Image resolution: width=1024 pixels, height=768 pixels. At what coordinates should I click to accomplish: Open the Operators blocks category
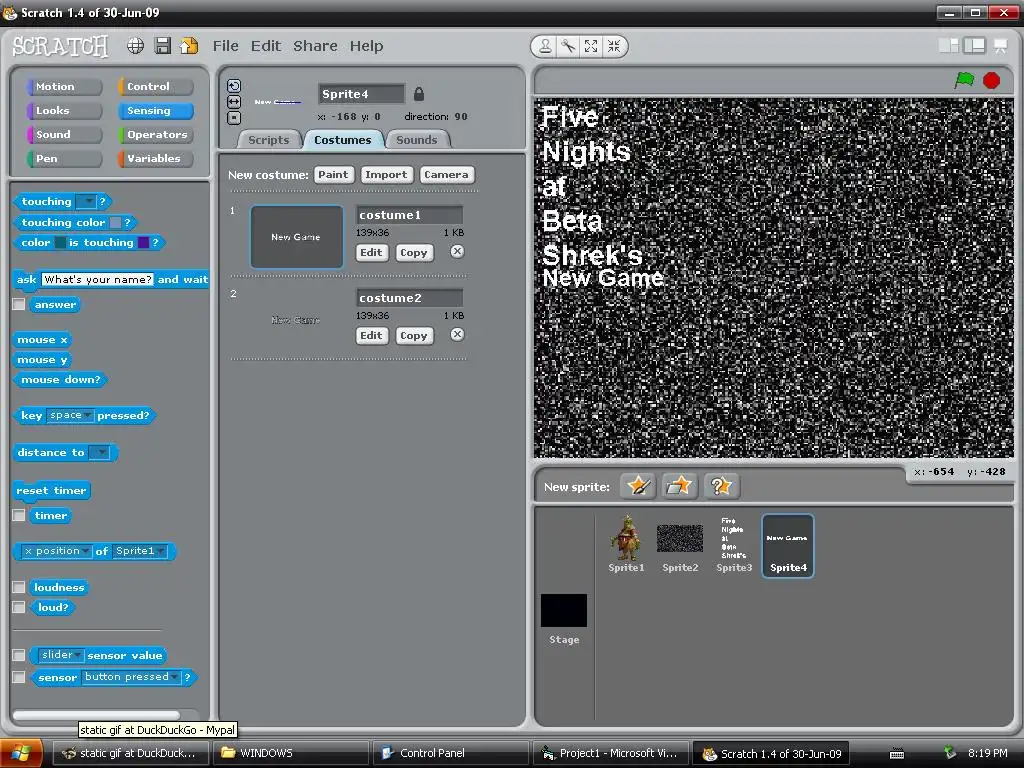coord(155,135)
